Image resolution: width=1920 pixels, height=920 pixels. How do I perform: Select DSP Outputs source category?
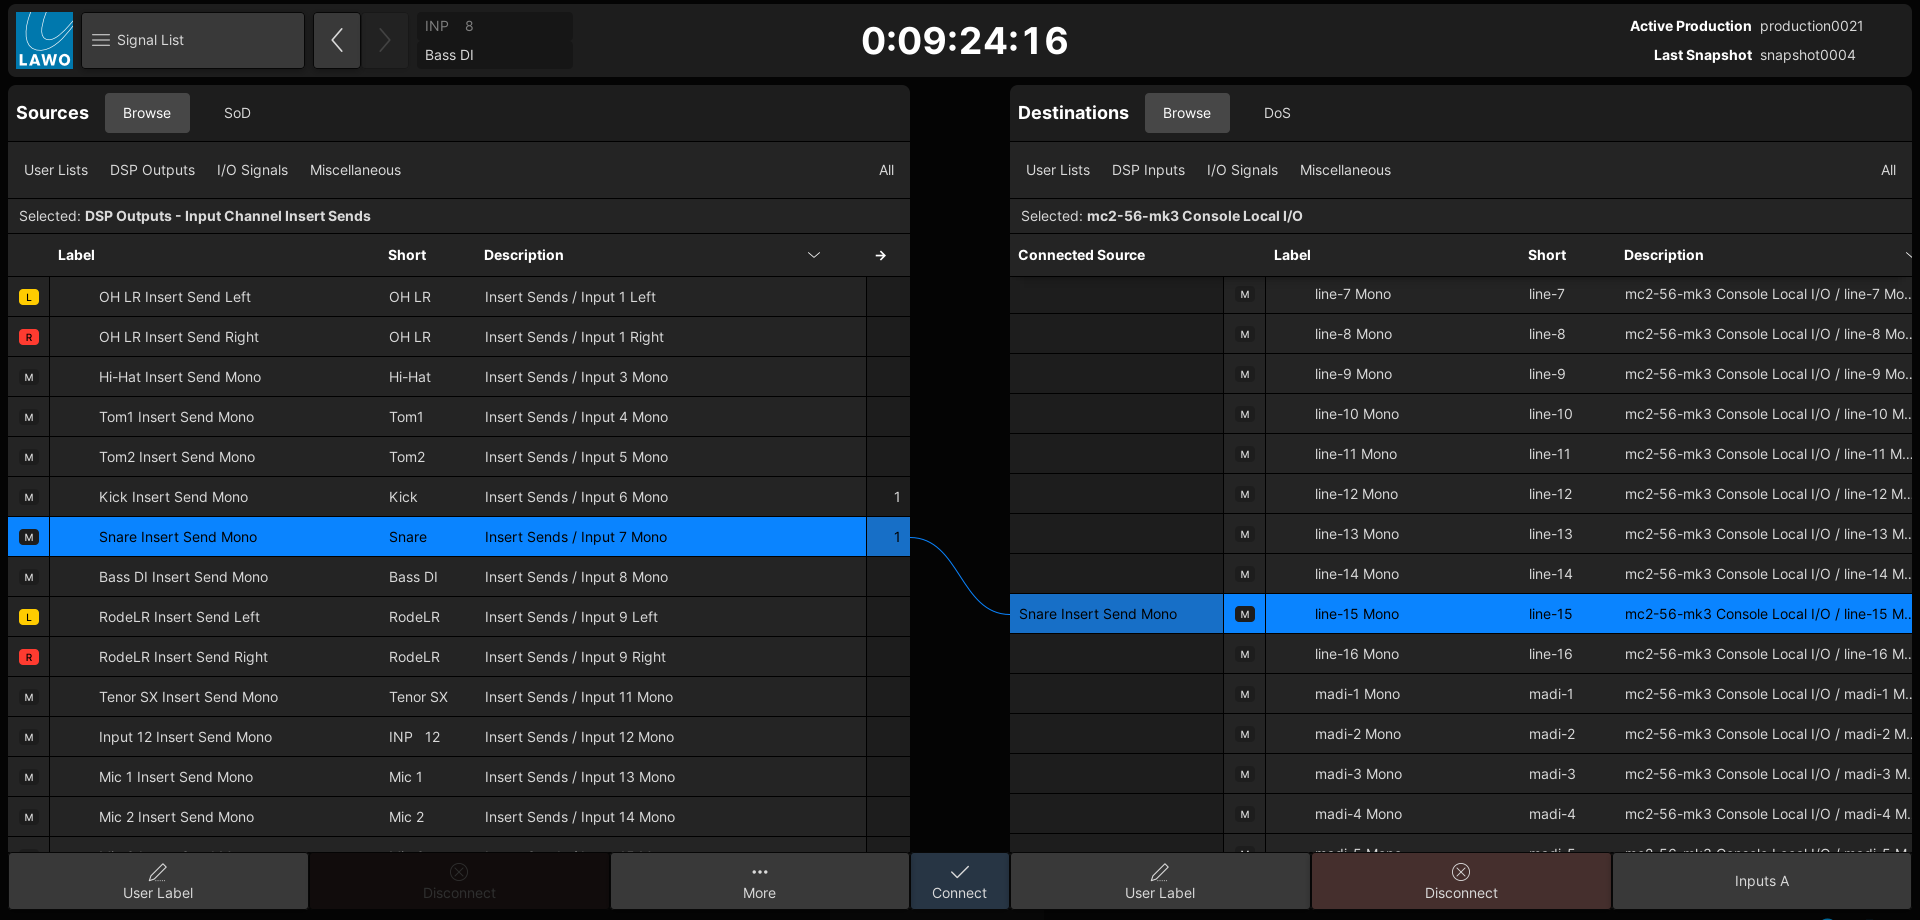[x=152, y=170]
